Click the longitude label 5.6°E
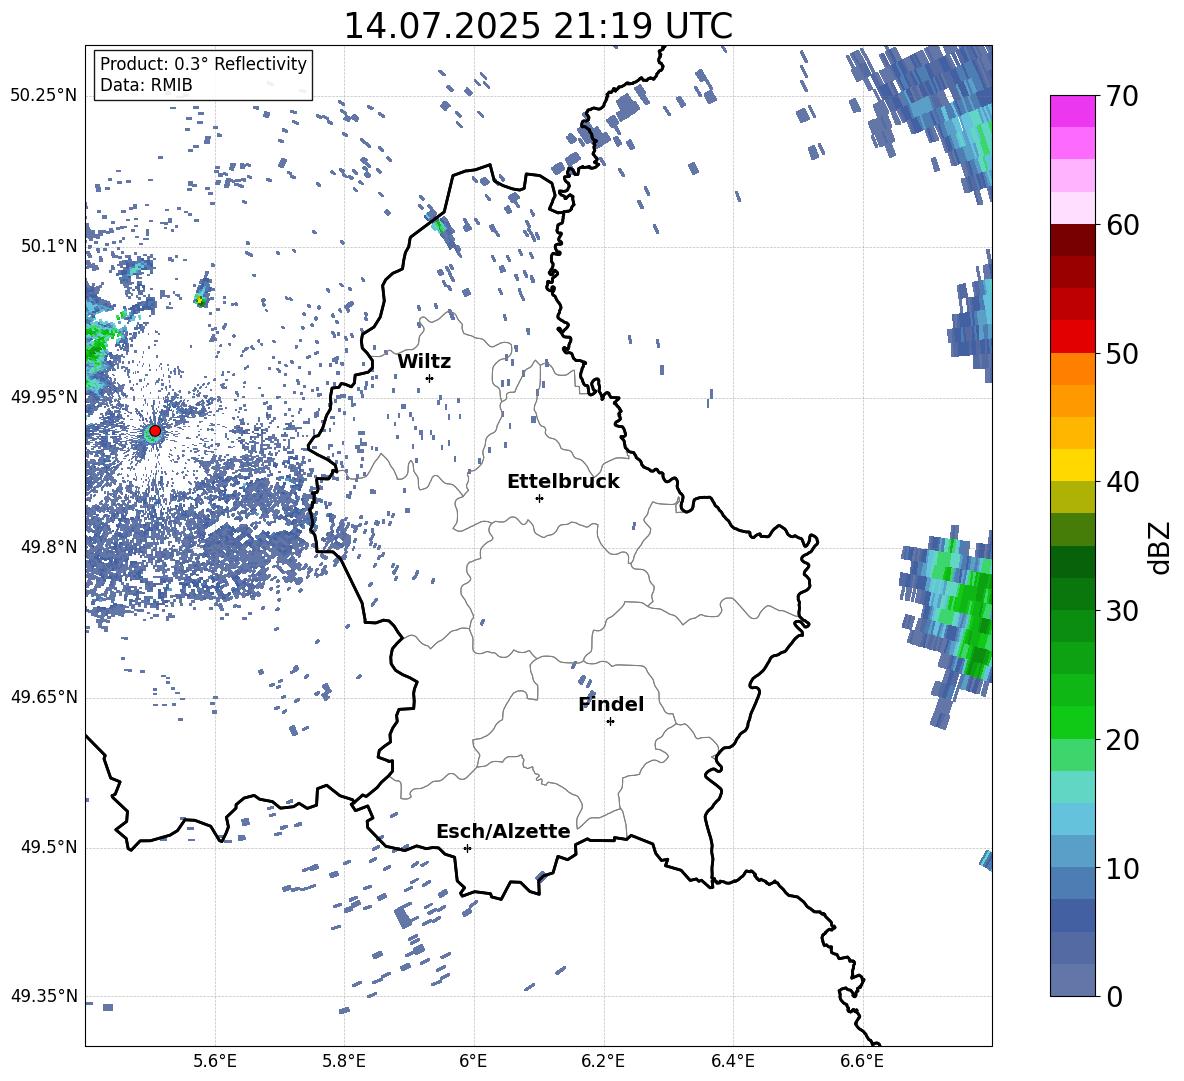This screenshot has height=1081, width=1184. 214,1062
